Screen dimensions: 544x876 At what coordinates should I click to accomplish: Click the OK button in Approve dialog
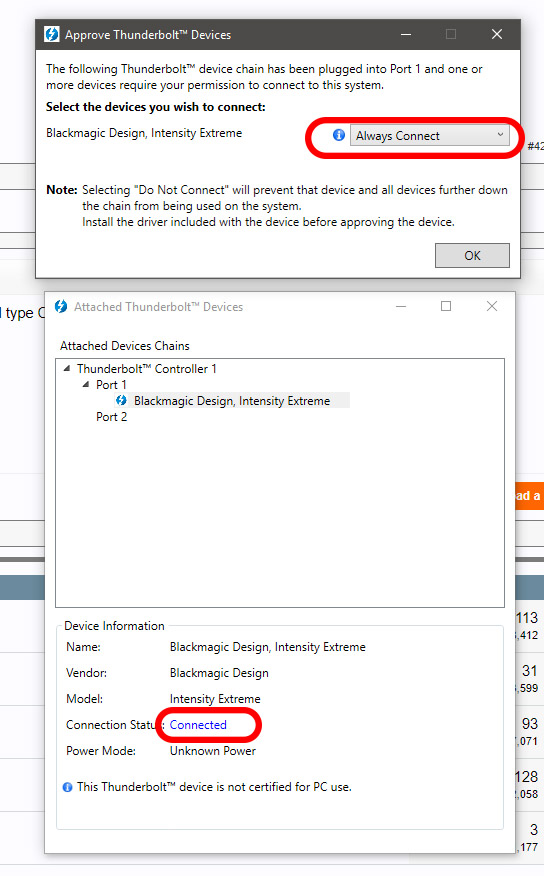[x=472, y=255]
